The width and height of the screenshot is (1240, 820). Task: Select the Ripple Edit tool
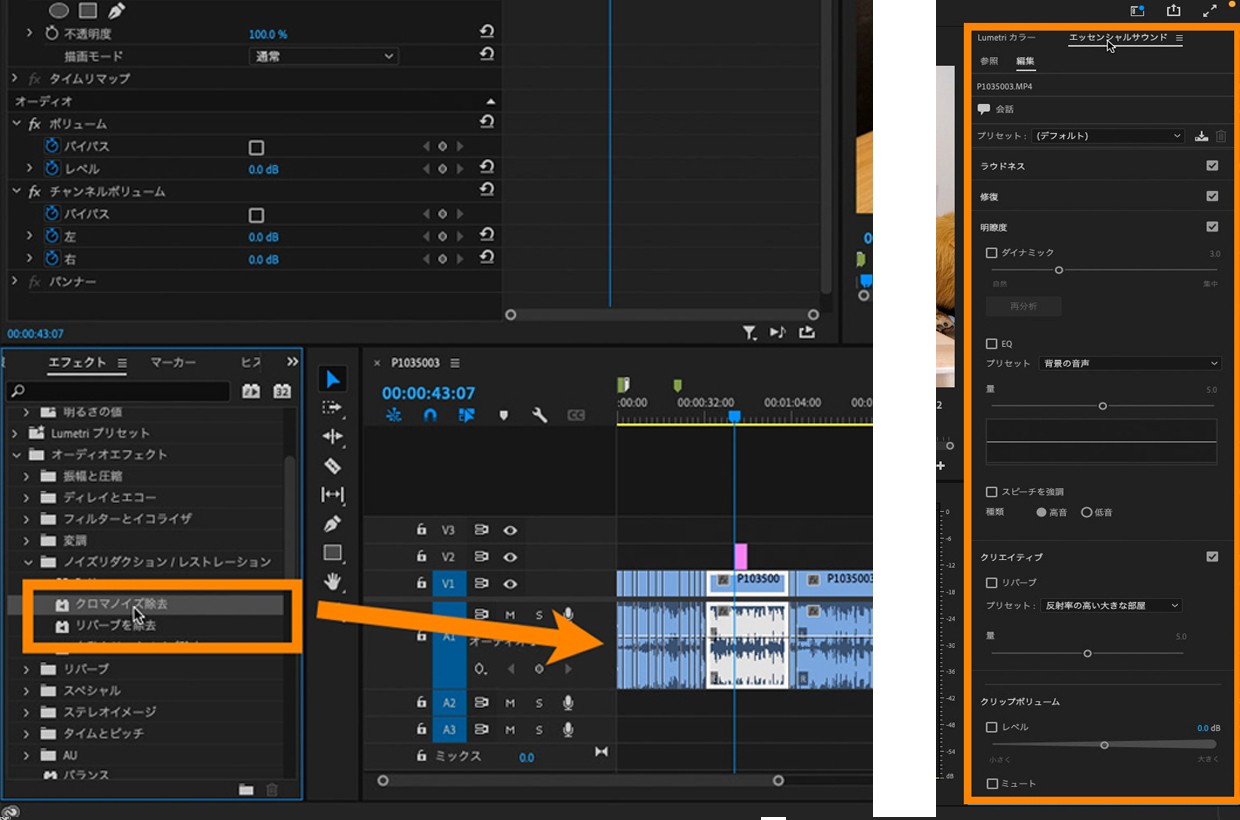pyautogui.click(x=333, y=437)
